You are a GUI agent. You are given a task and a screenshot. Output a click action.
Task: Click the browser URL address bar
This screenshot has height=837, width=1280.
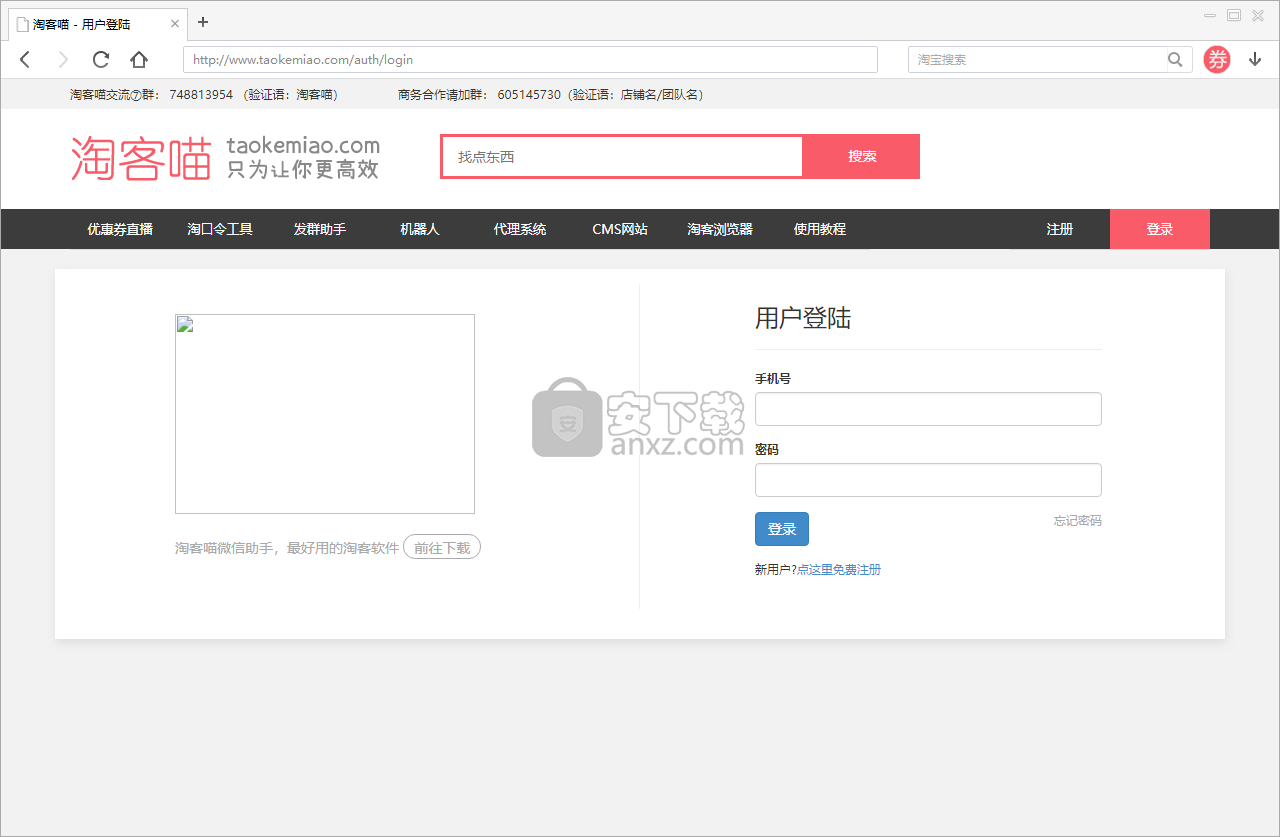(x=530, y=60)
